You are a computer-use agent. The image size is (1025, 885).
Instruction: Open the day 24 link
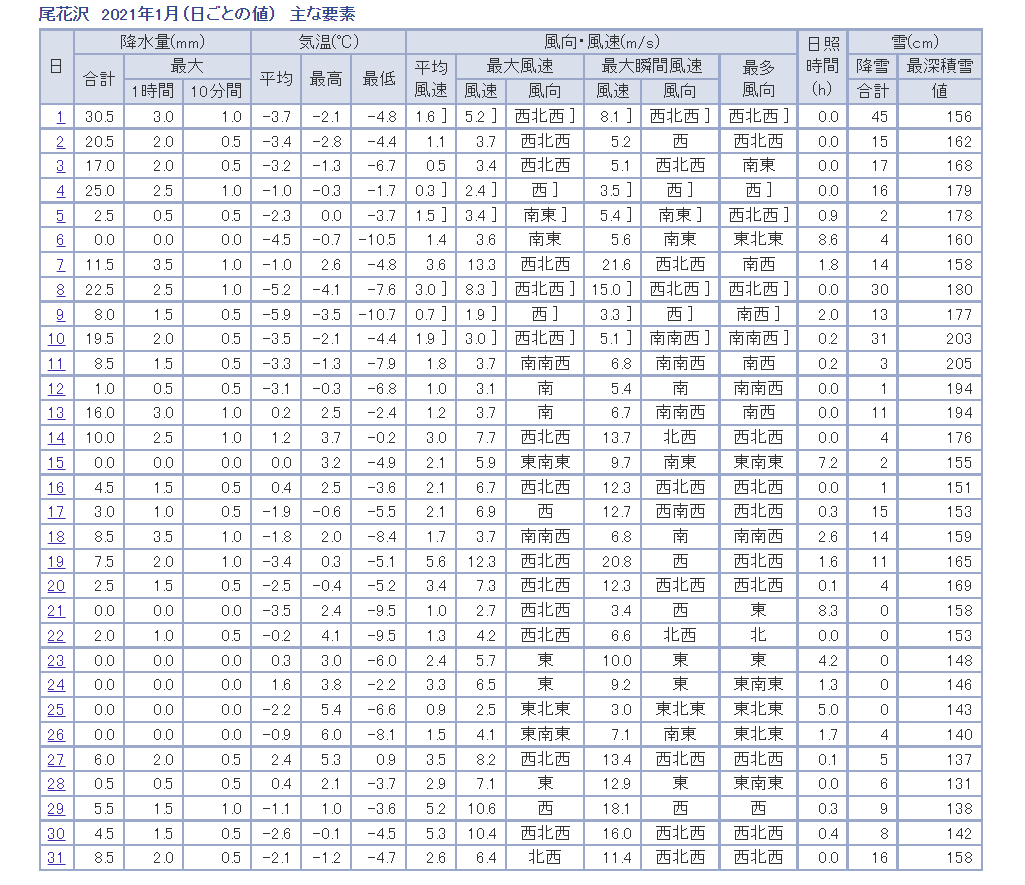(56, 685)
